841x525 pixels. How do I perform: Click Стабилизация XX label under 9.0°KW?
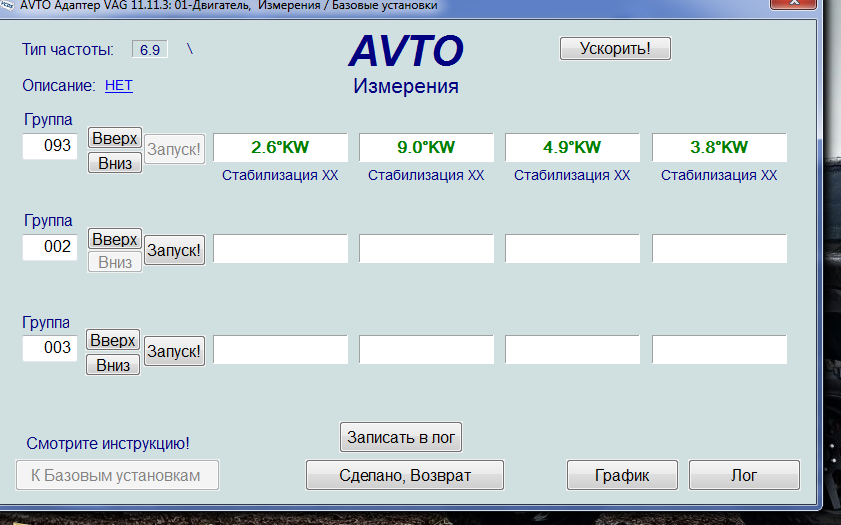pyautogui.click(x=426, y=175)
